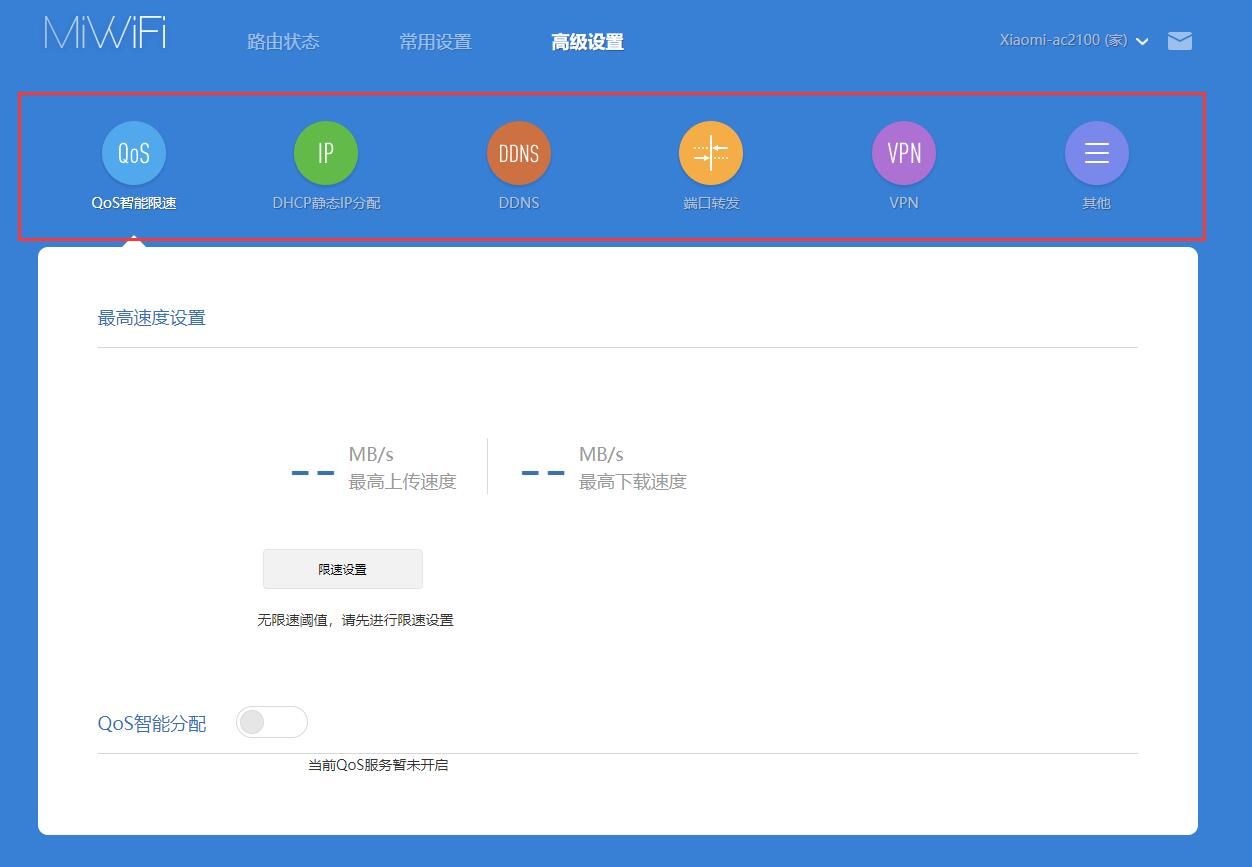Screen dimensions: 1252x867
Task: Click the 限速设置 button
Action: point(343,569)
